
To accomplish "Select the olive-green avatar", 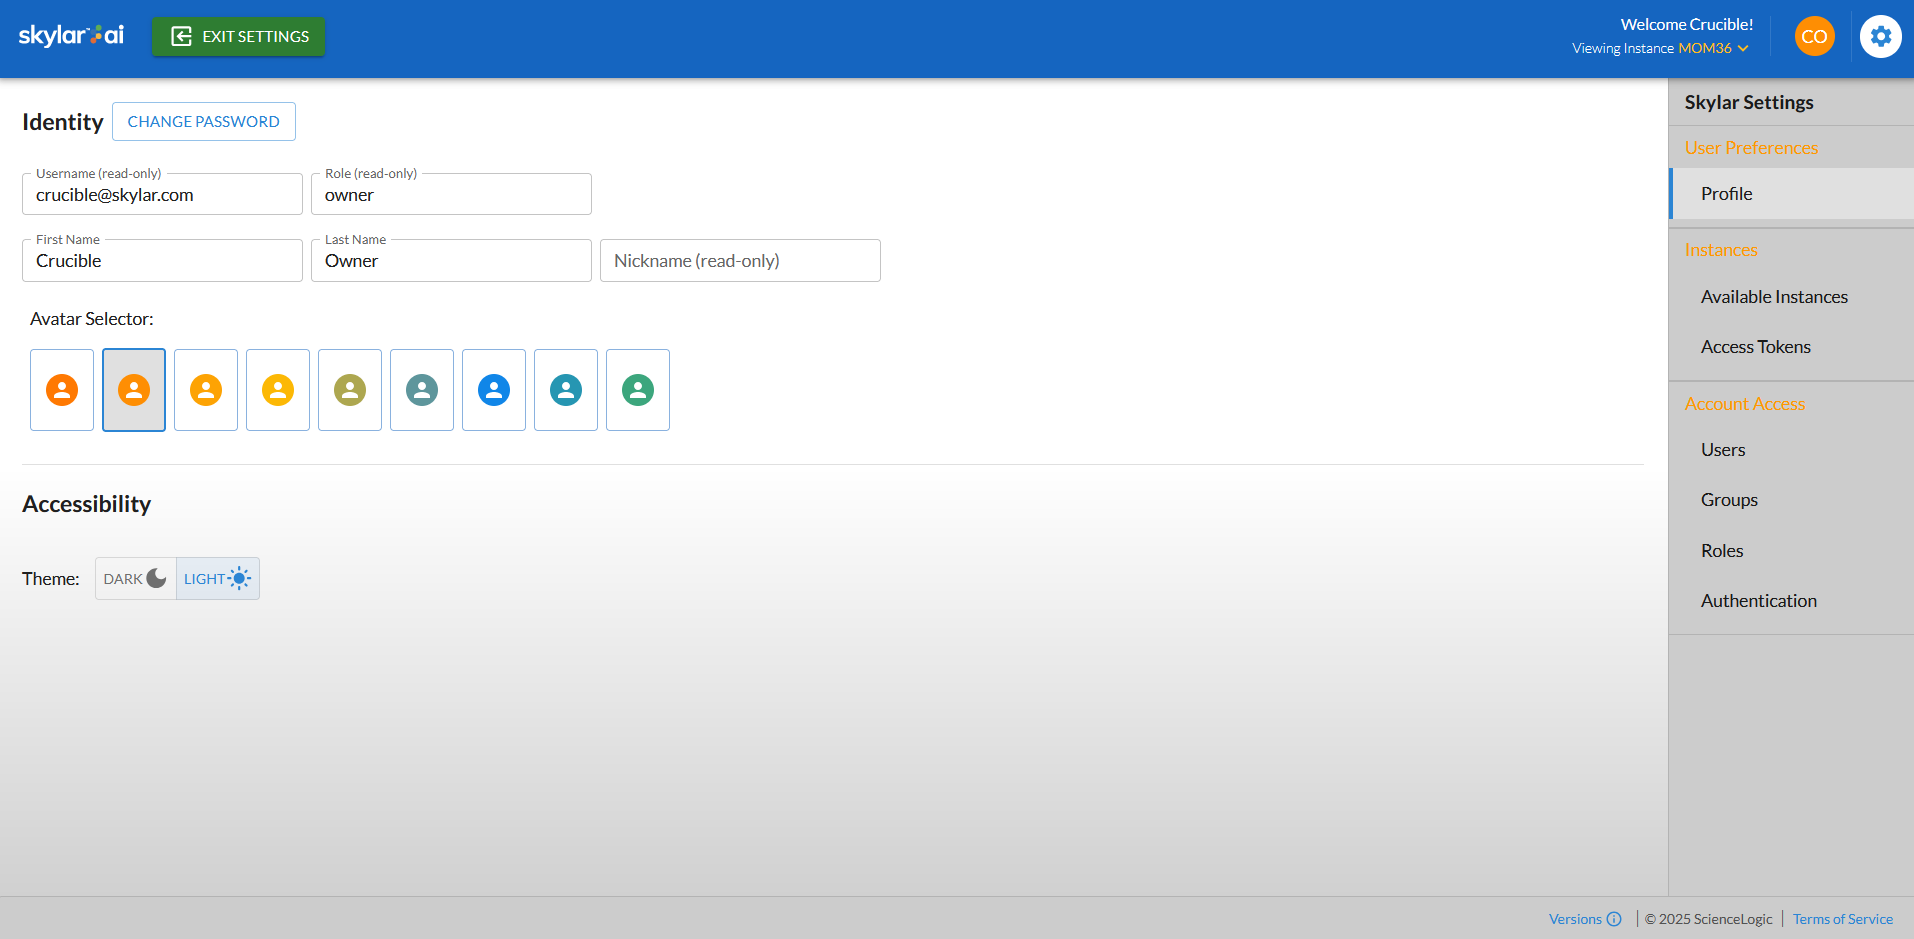I will 350,390.
